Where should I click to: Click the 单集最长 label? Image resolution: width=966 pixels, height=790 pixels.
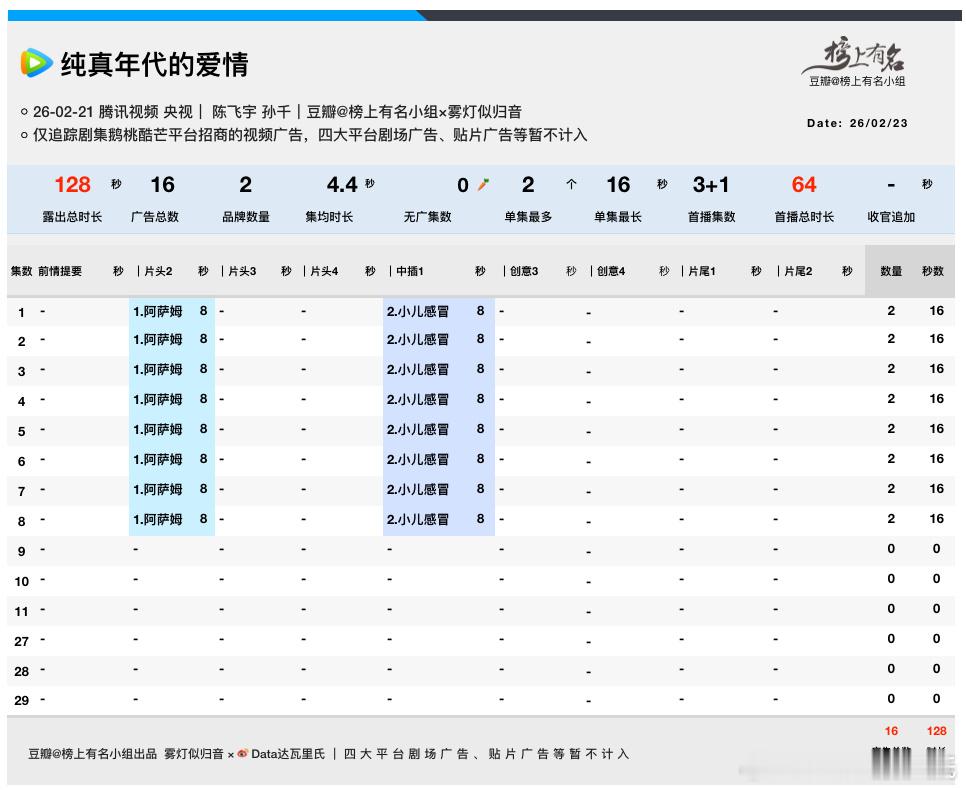tap(618, 217)
